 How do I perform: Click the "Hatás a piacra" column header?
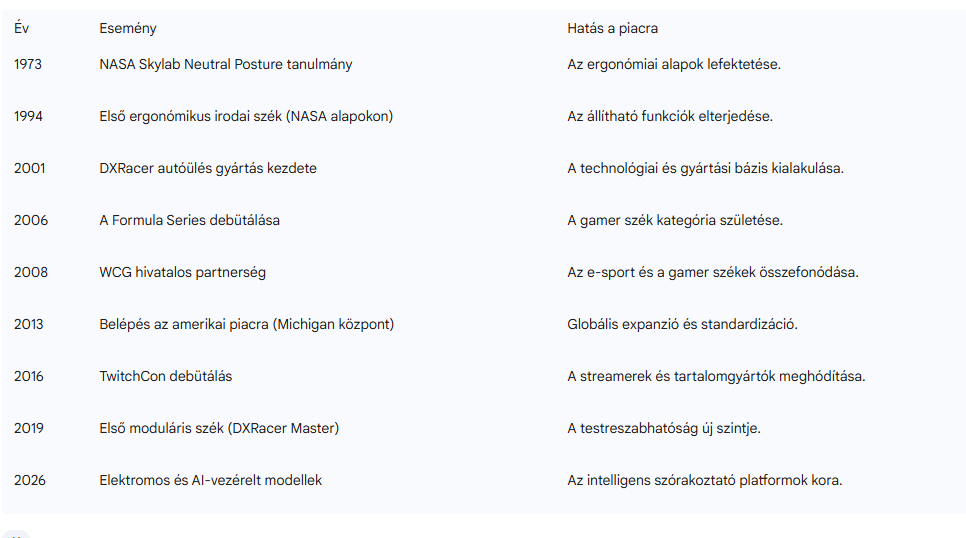612,29
